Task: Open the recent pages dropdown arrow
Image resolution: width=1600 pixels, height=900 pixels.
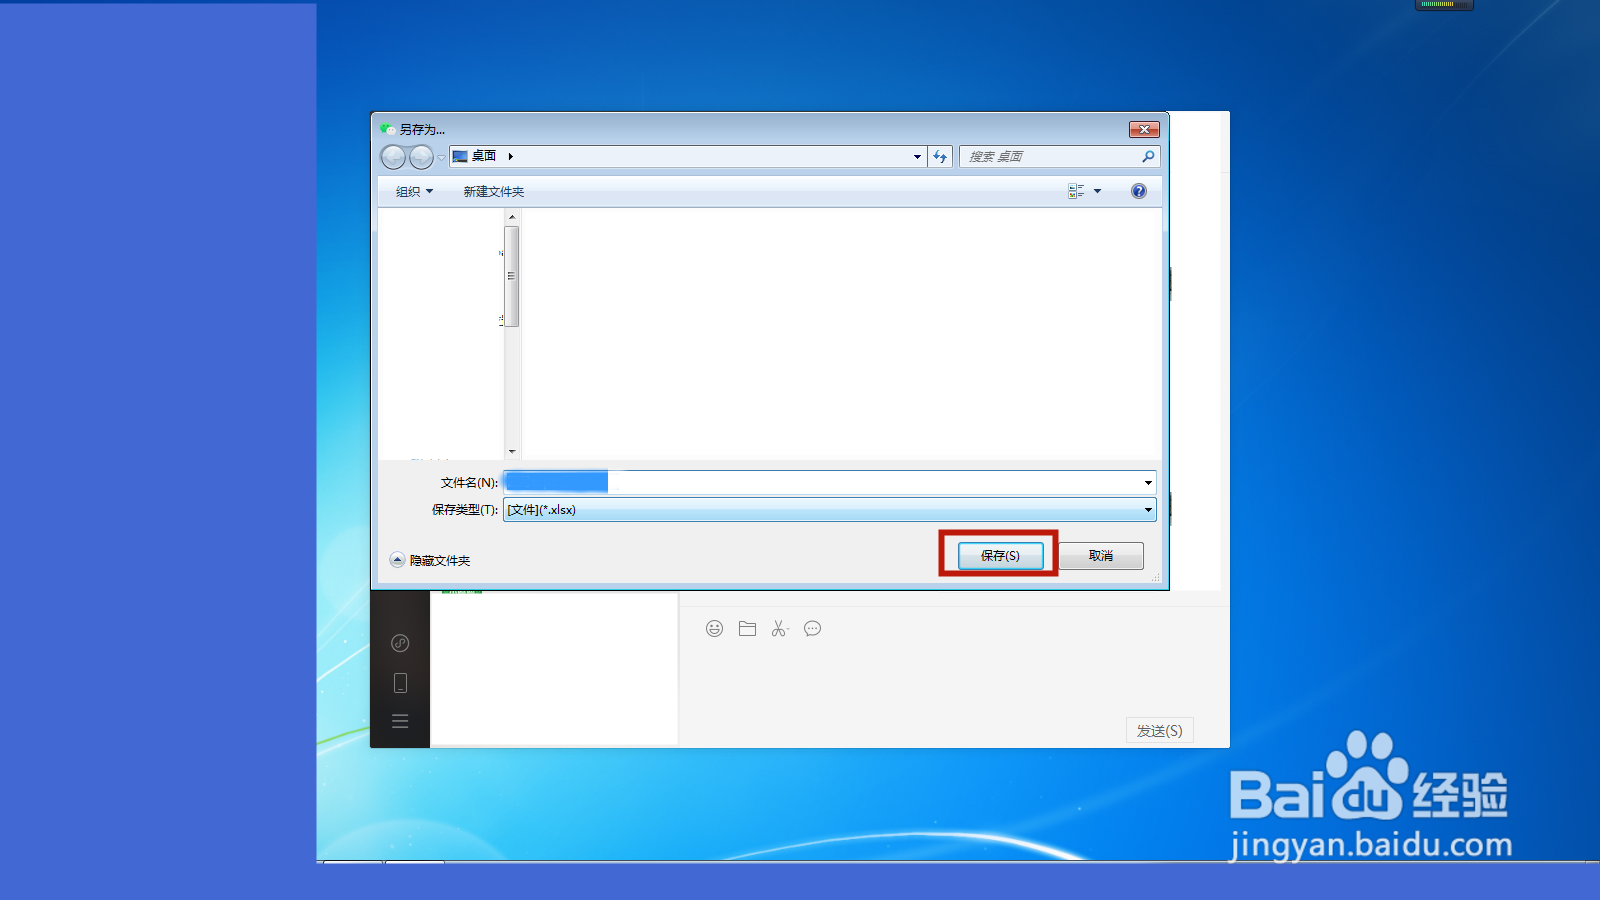Action: (441, 157)
